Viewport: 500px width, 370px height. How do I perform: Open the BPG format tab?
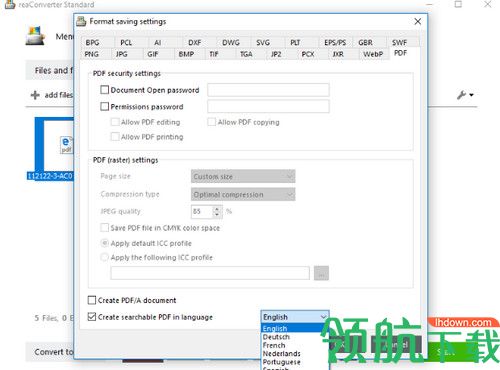(92, 43)
